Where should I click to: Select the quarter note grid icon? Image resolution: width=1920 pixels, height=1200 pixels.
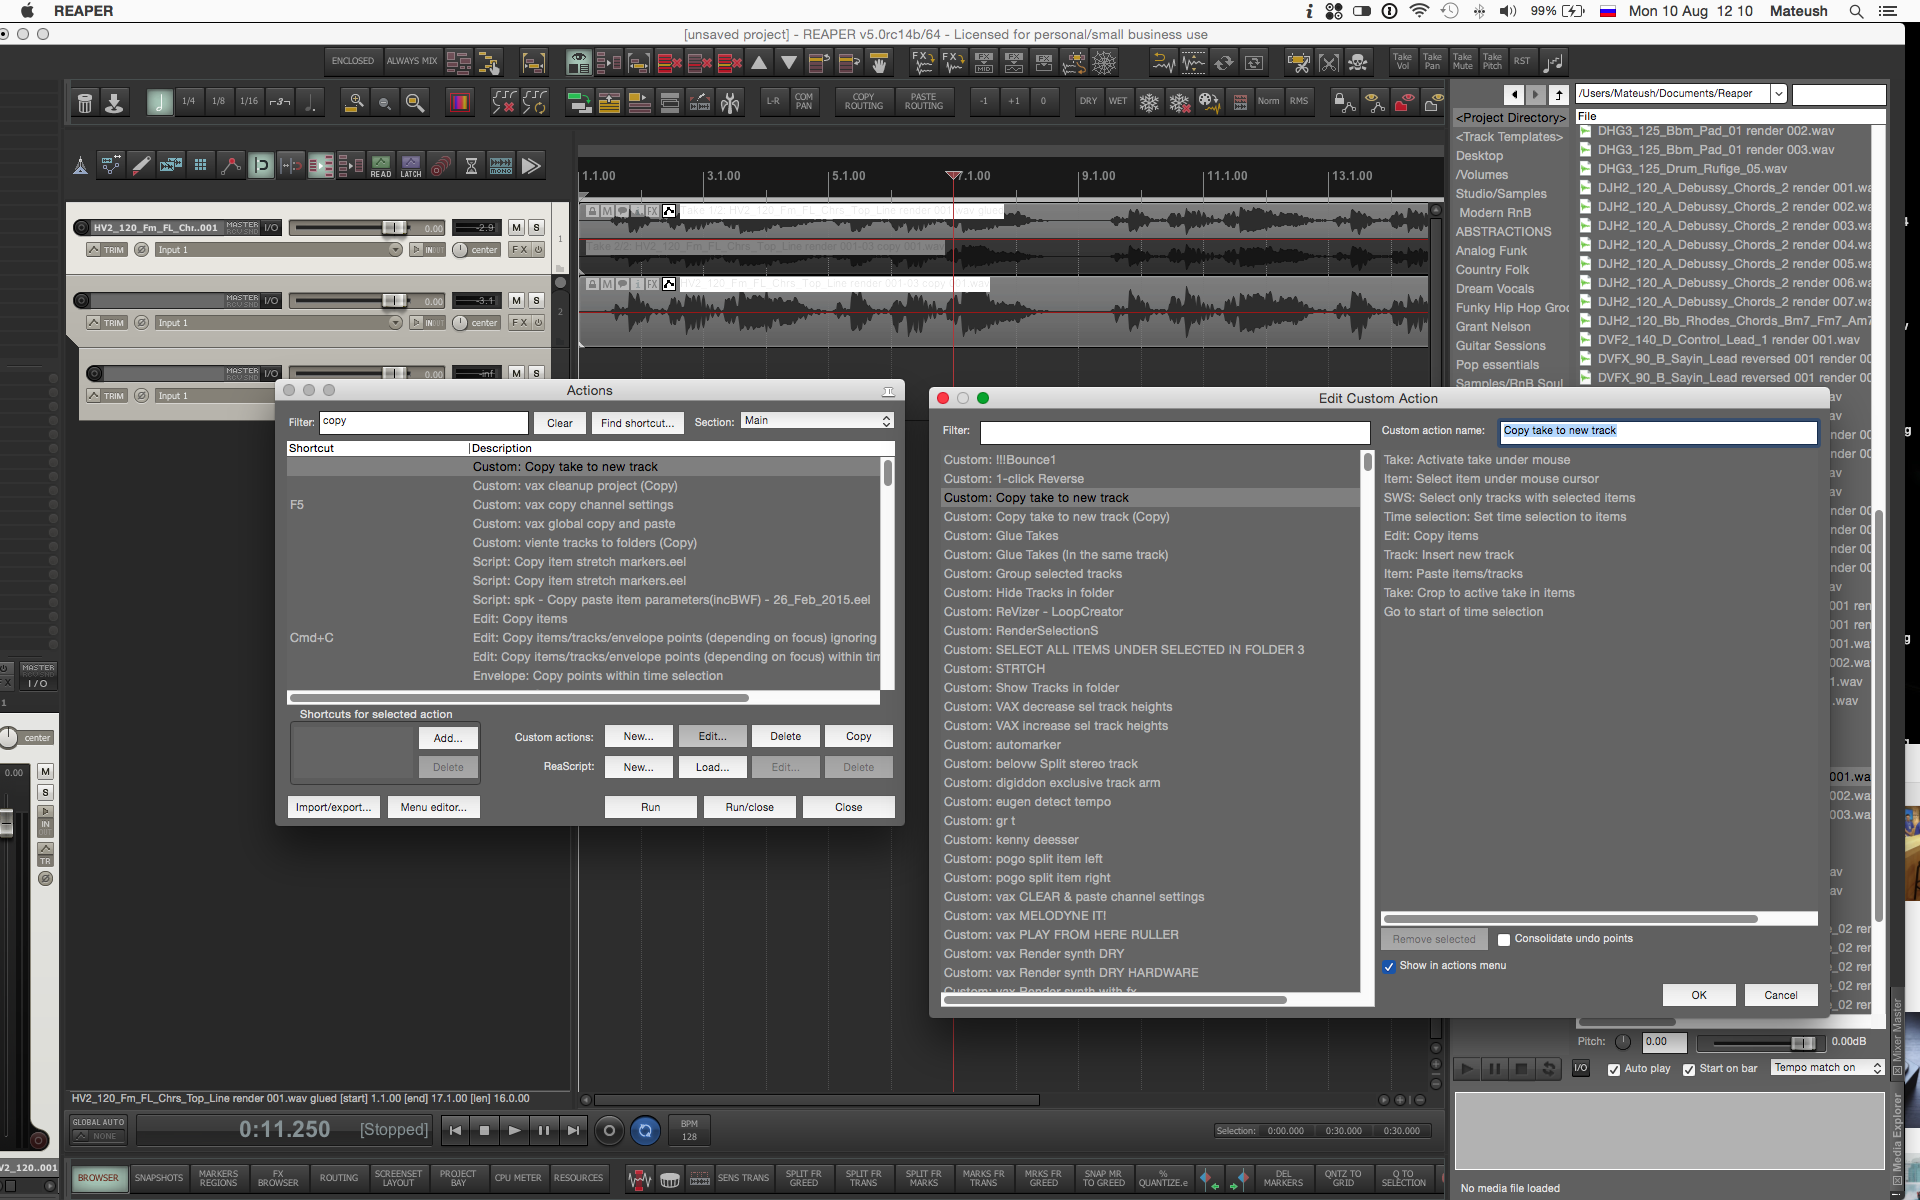click(x=159, y=102)
